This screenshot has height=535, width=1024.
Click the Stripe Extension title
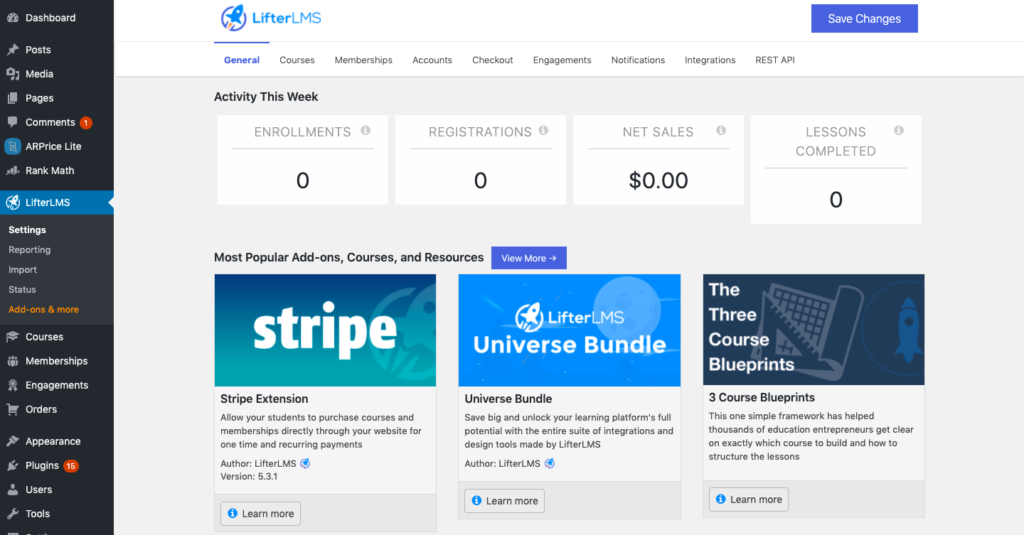264,399
